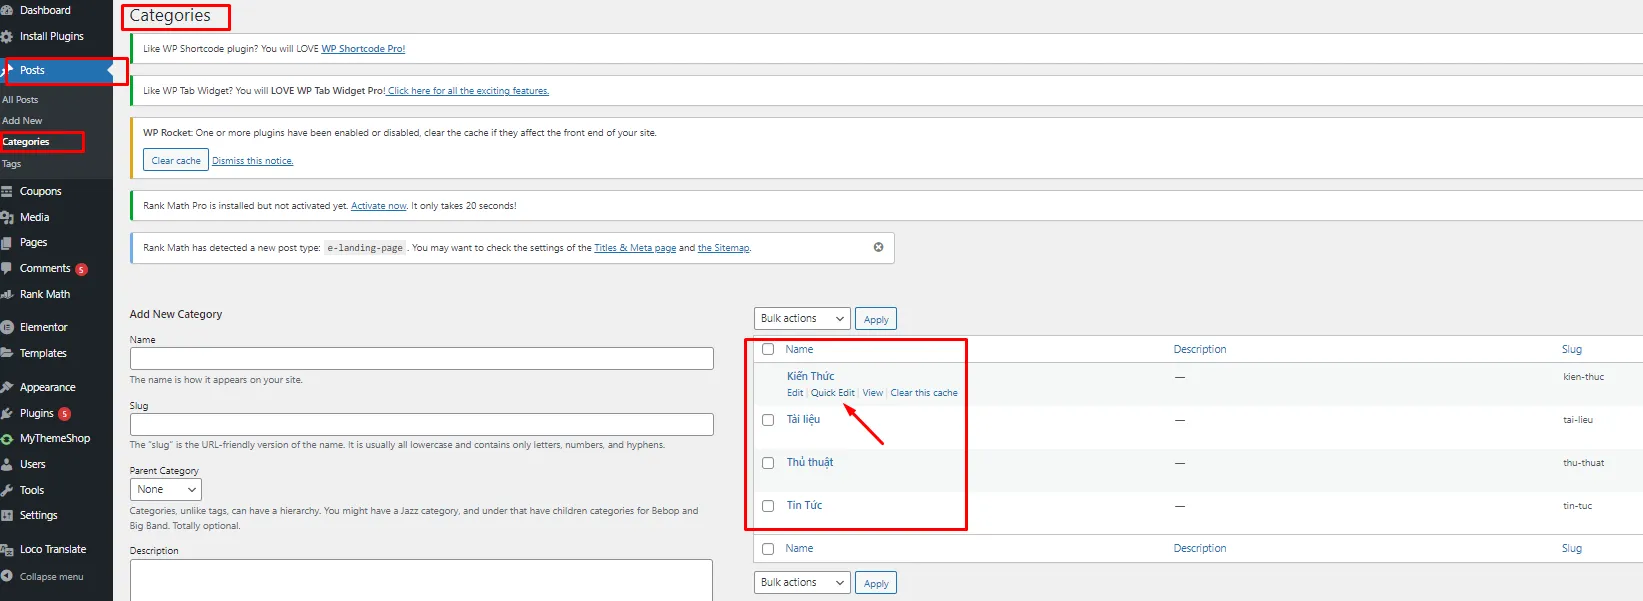Click the Coupons menu icon
Viewport: 1643px width, 601px height.
[6, 191]
